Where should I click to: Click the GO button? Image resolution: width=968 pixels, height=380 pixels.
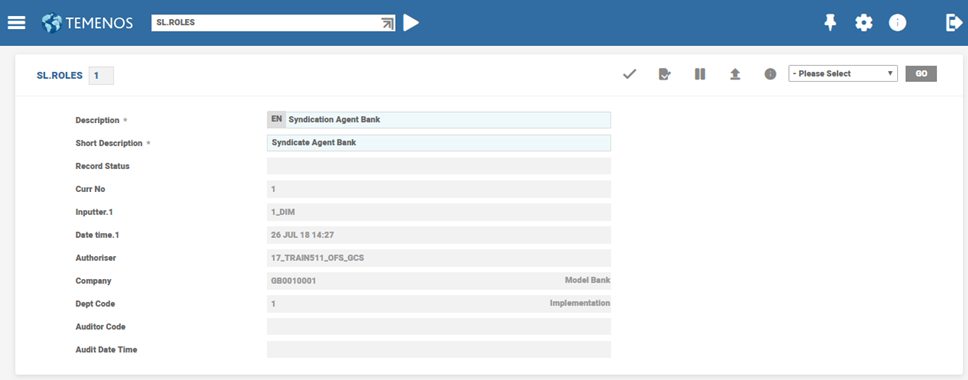coord(921,73)
